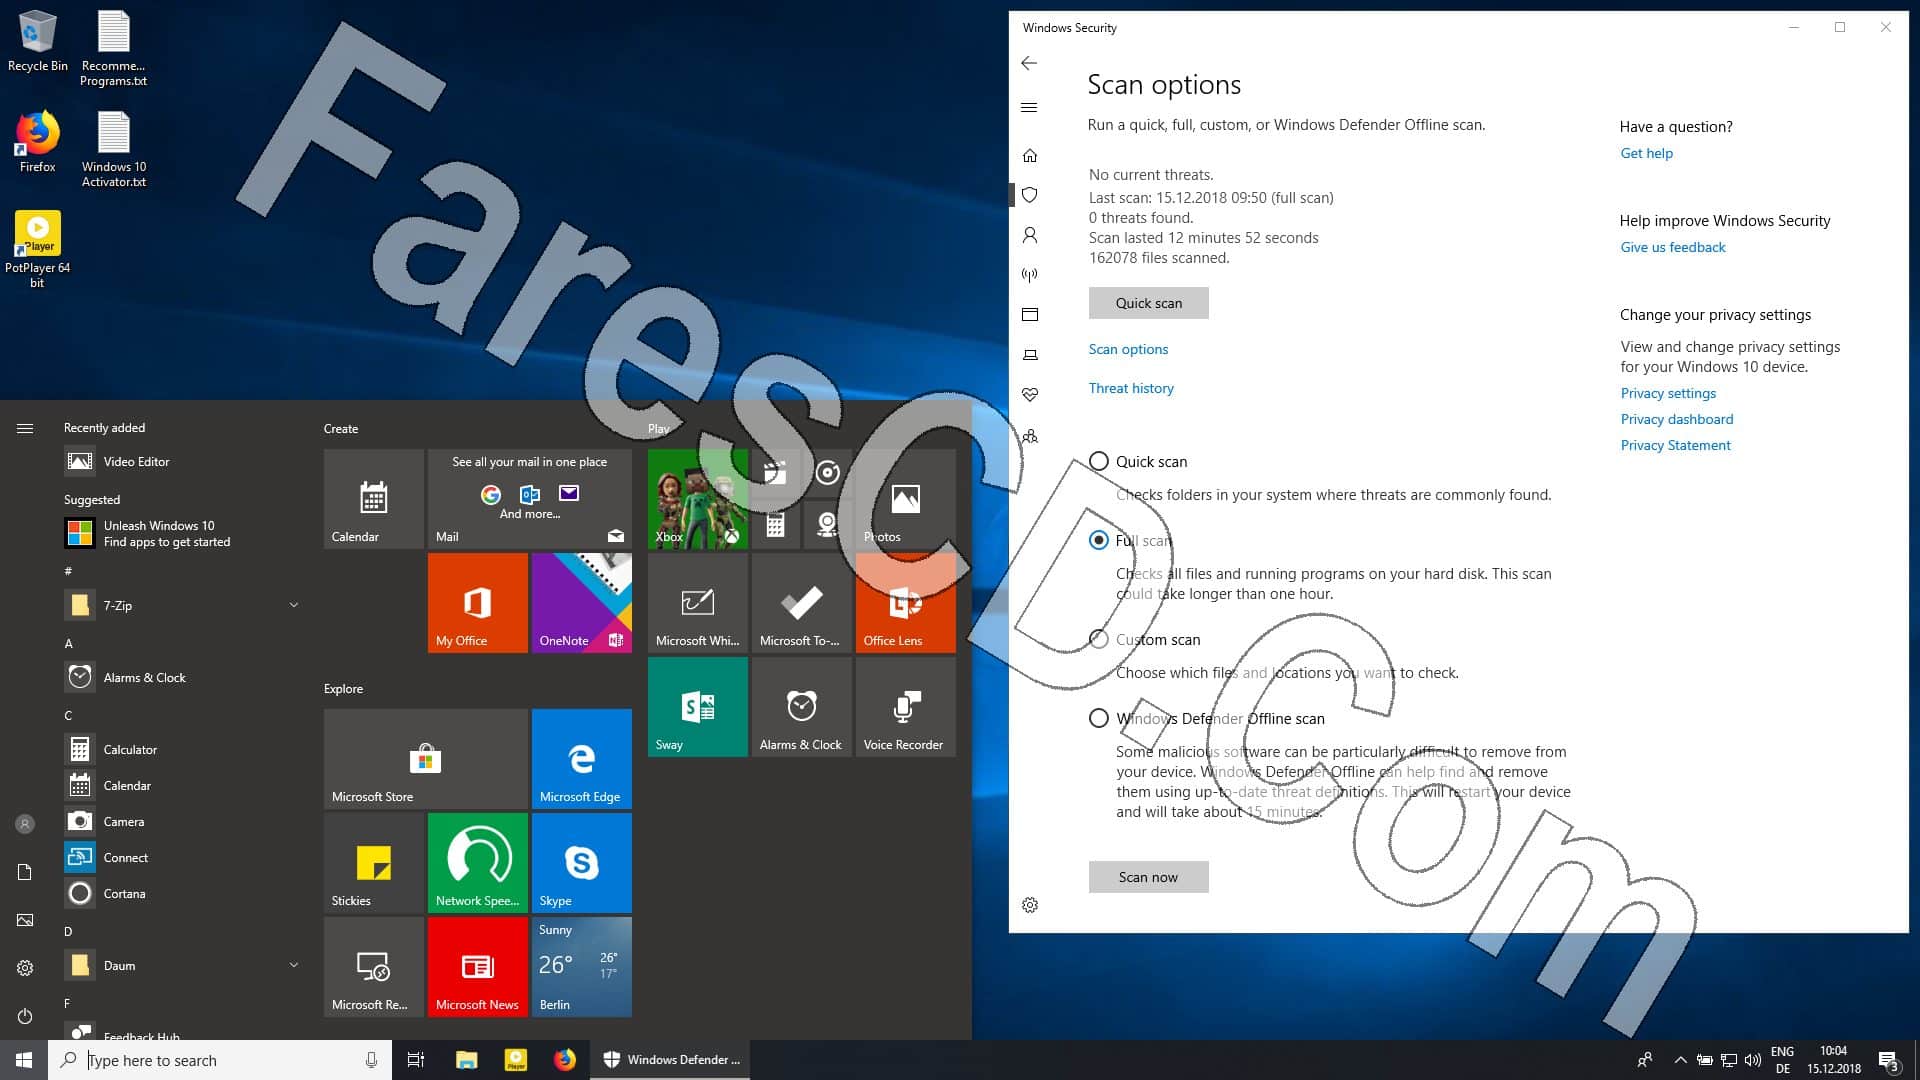
Task: Click the Scan now button
Action: (x=1148, y=877)
